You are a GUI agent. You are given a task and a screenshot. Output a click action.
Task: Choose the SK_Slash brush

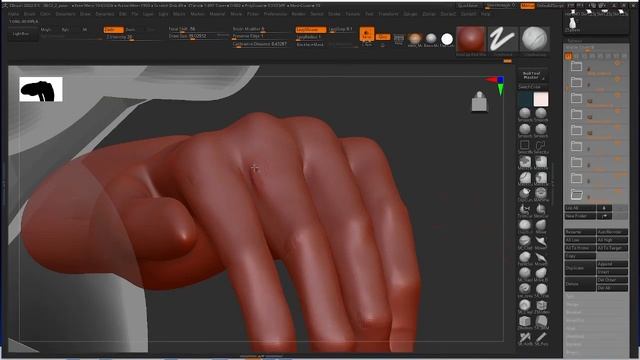coord(525,274)
